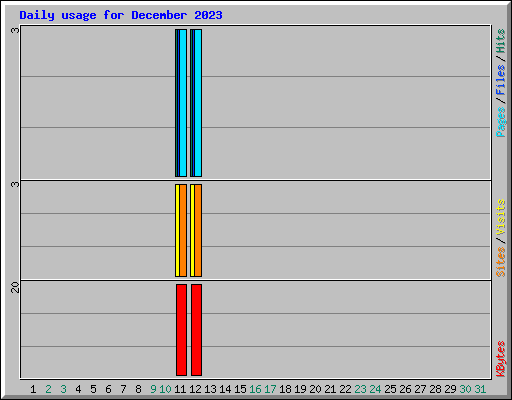The height and width of the screenshot is (400, 512).
Task: Click the 'Files' legend label
Action: (501, 80)
